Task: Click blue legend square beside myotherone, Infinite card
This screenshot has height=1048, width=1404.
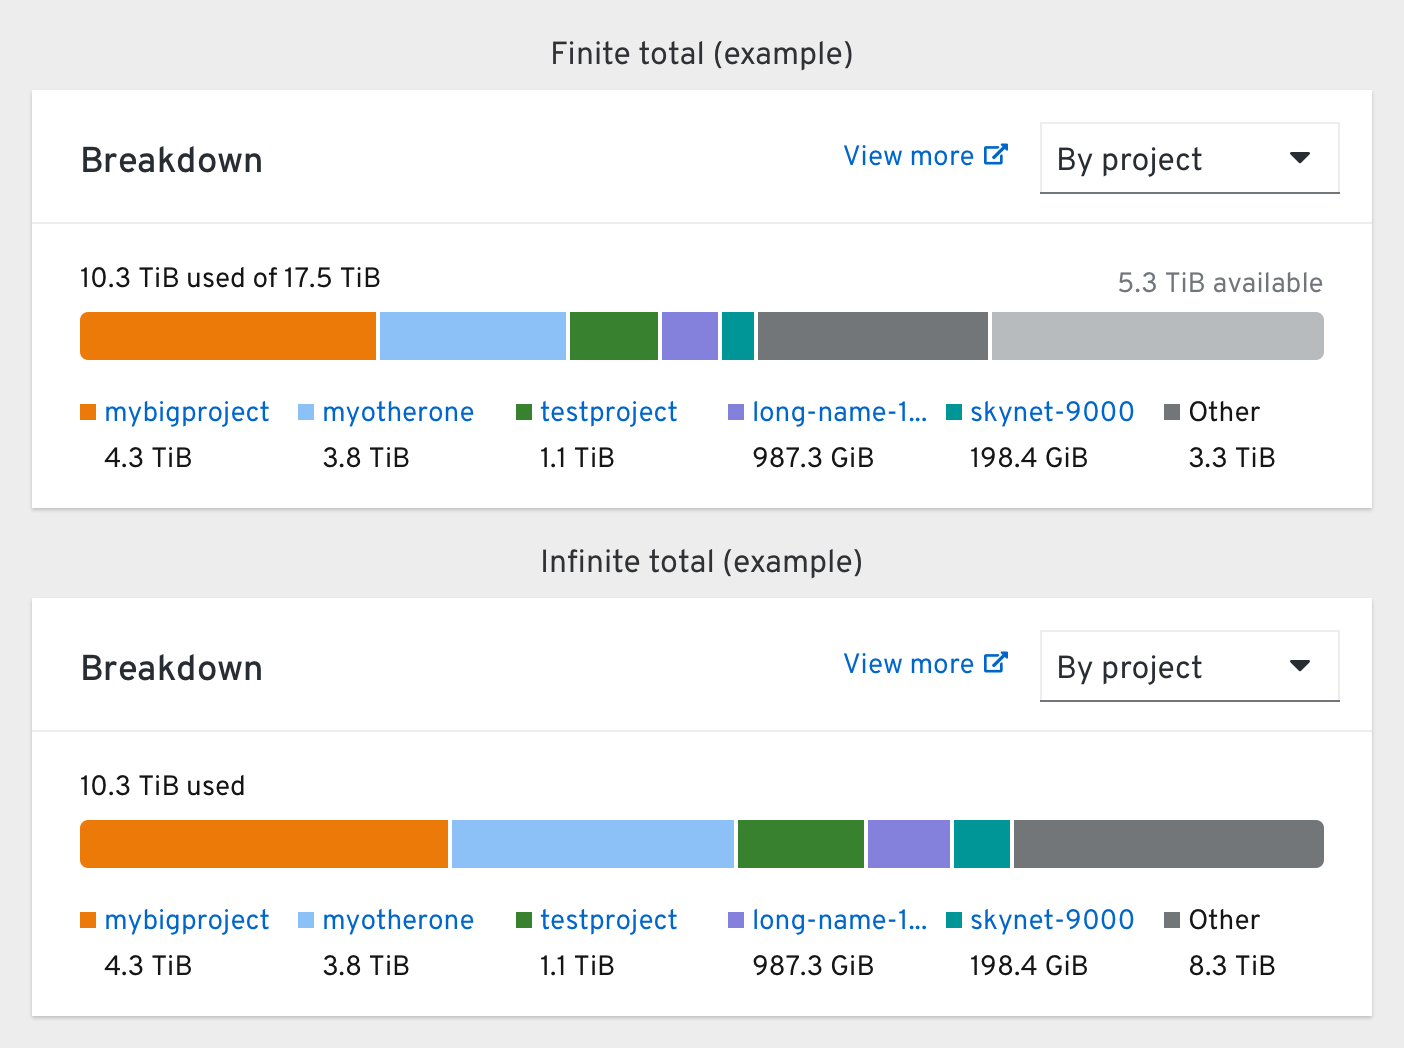Action: tap(306, 920)
